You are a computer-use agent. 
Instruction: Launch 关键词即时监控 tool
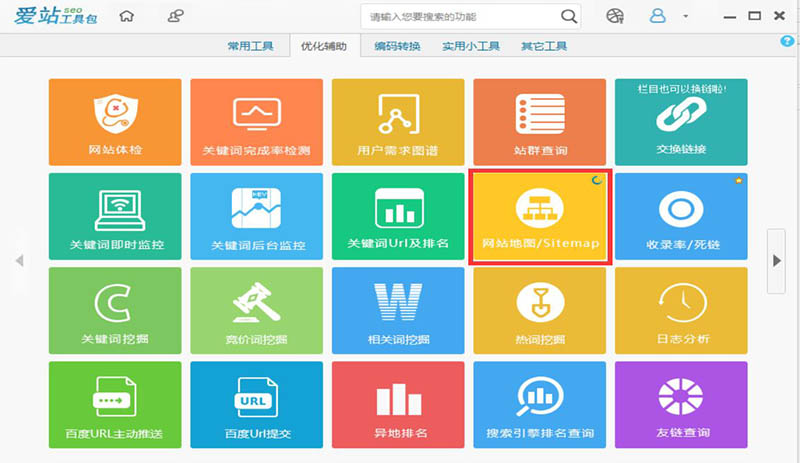click(x=115, y=216)
